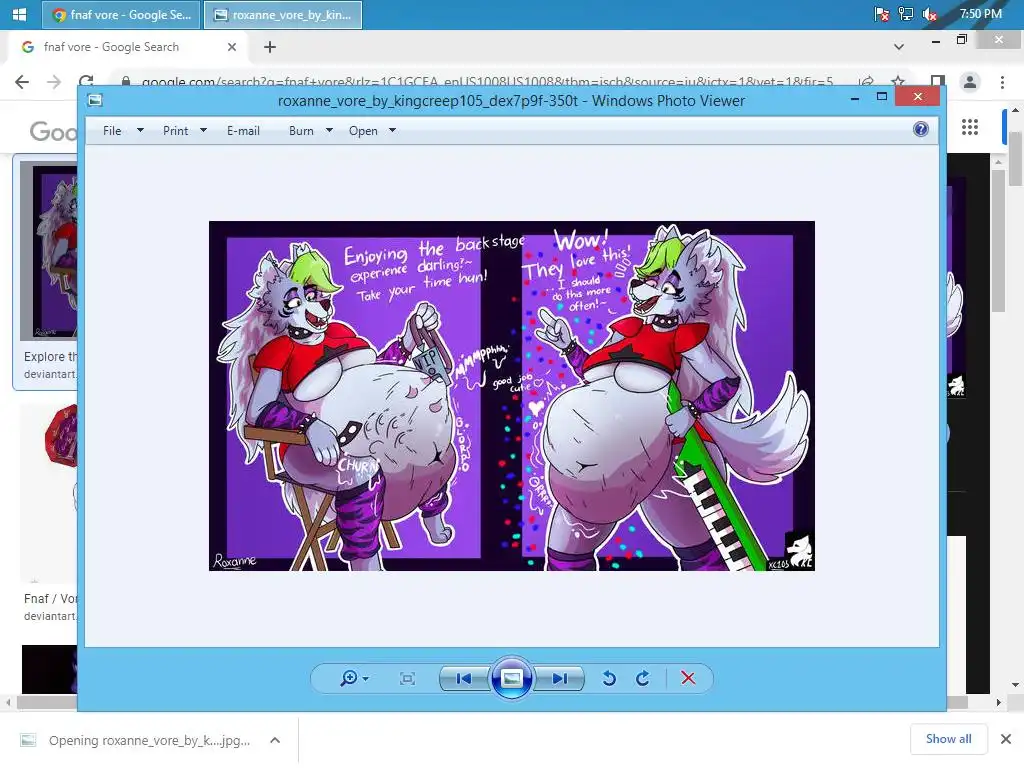The width and height of the screenshot is (1024, 768).
Task: Open Chrome profile avatar
Action: 970,82
